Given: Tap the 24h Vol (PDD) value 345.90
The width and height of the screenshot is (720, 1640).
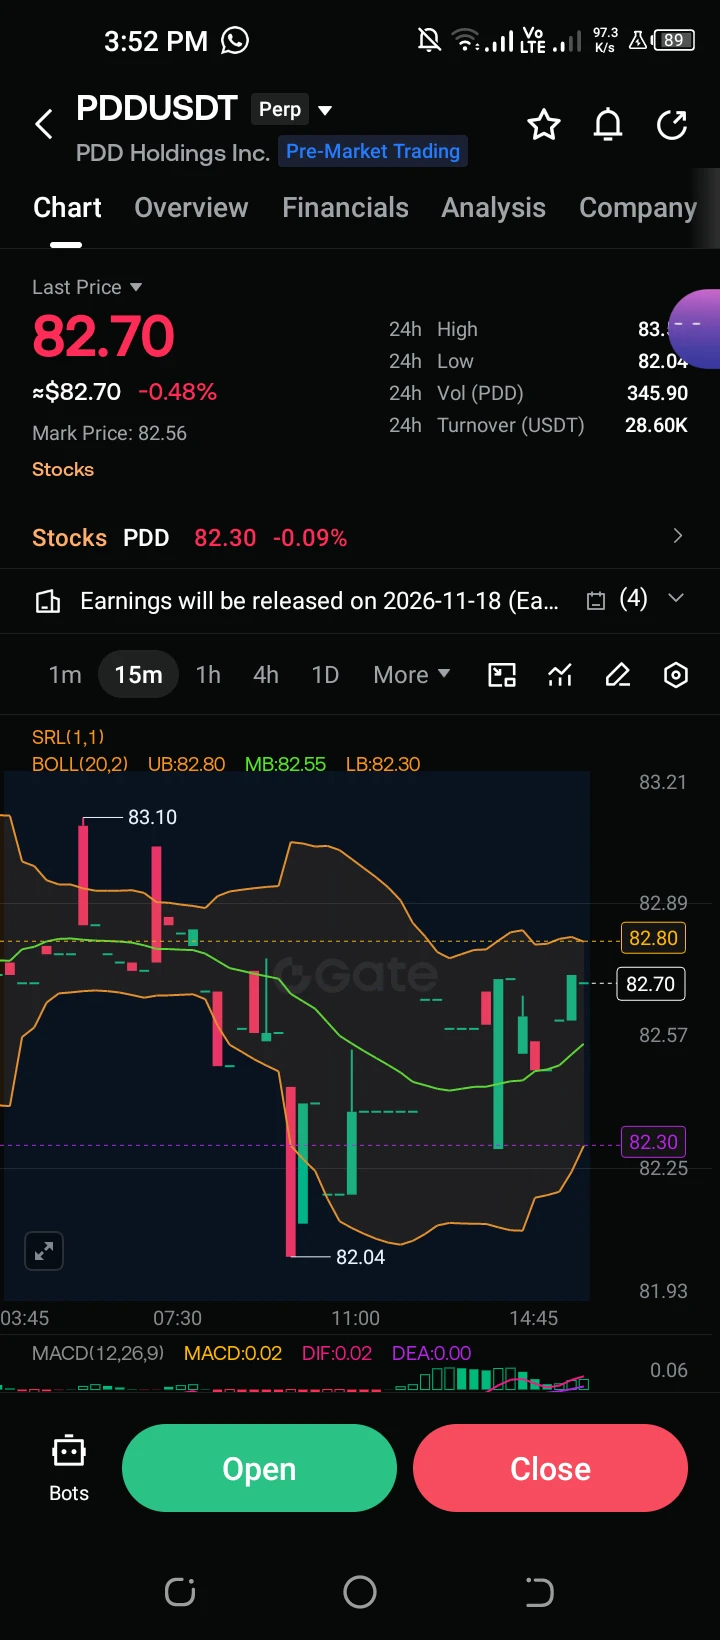Looking at the screenshot, I should pyautogui.click(x=657, y=393).
